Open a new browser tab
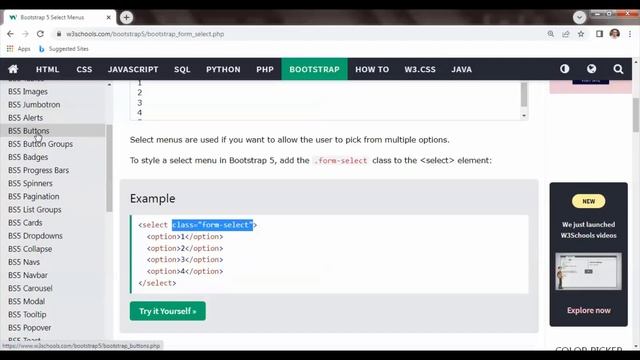 click(x=126, y=17)
